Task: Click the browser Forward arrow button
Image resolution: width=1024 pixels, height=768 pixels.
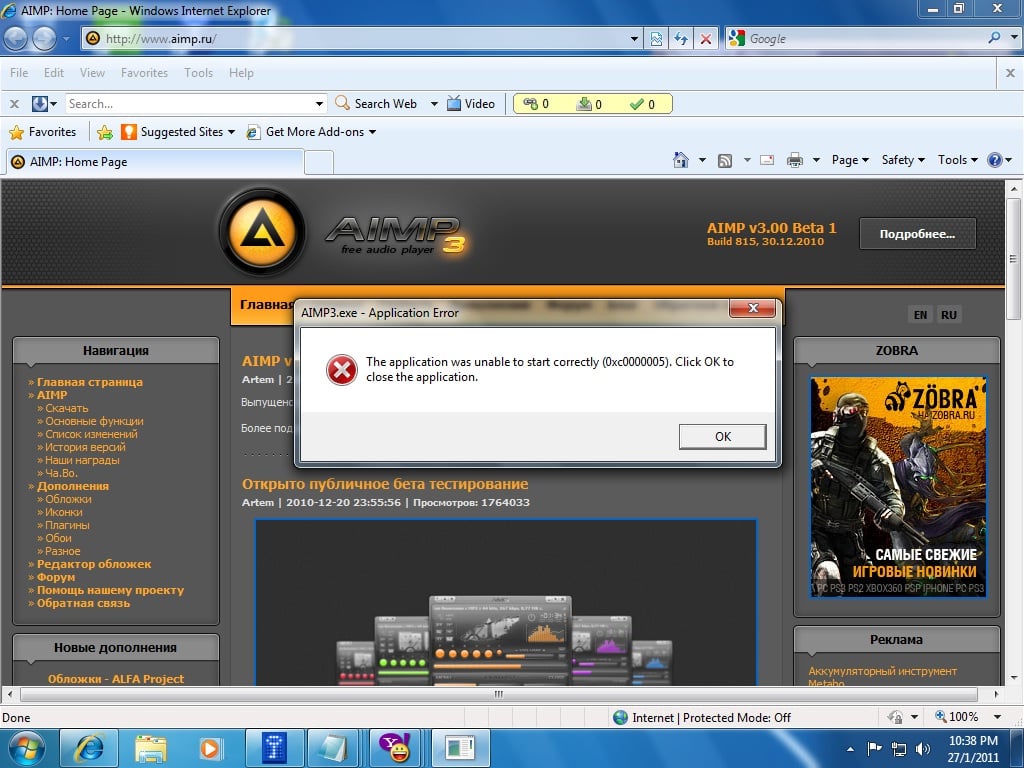Action: pyautogui.click(x=44, y=39)
